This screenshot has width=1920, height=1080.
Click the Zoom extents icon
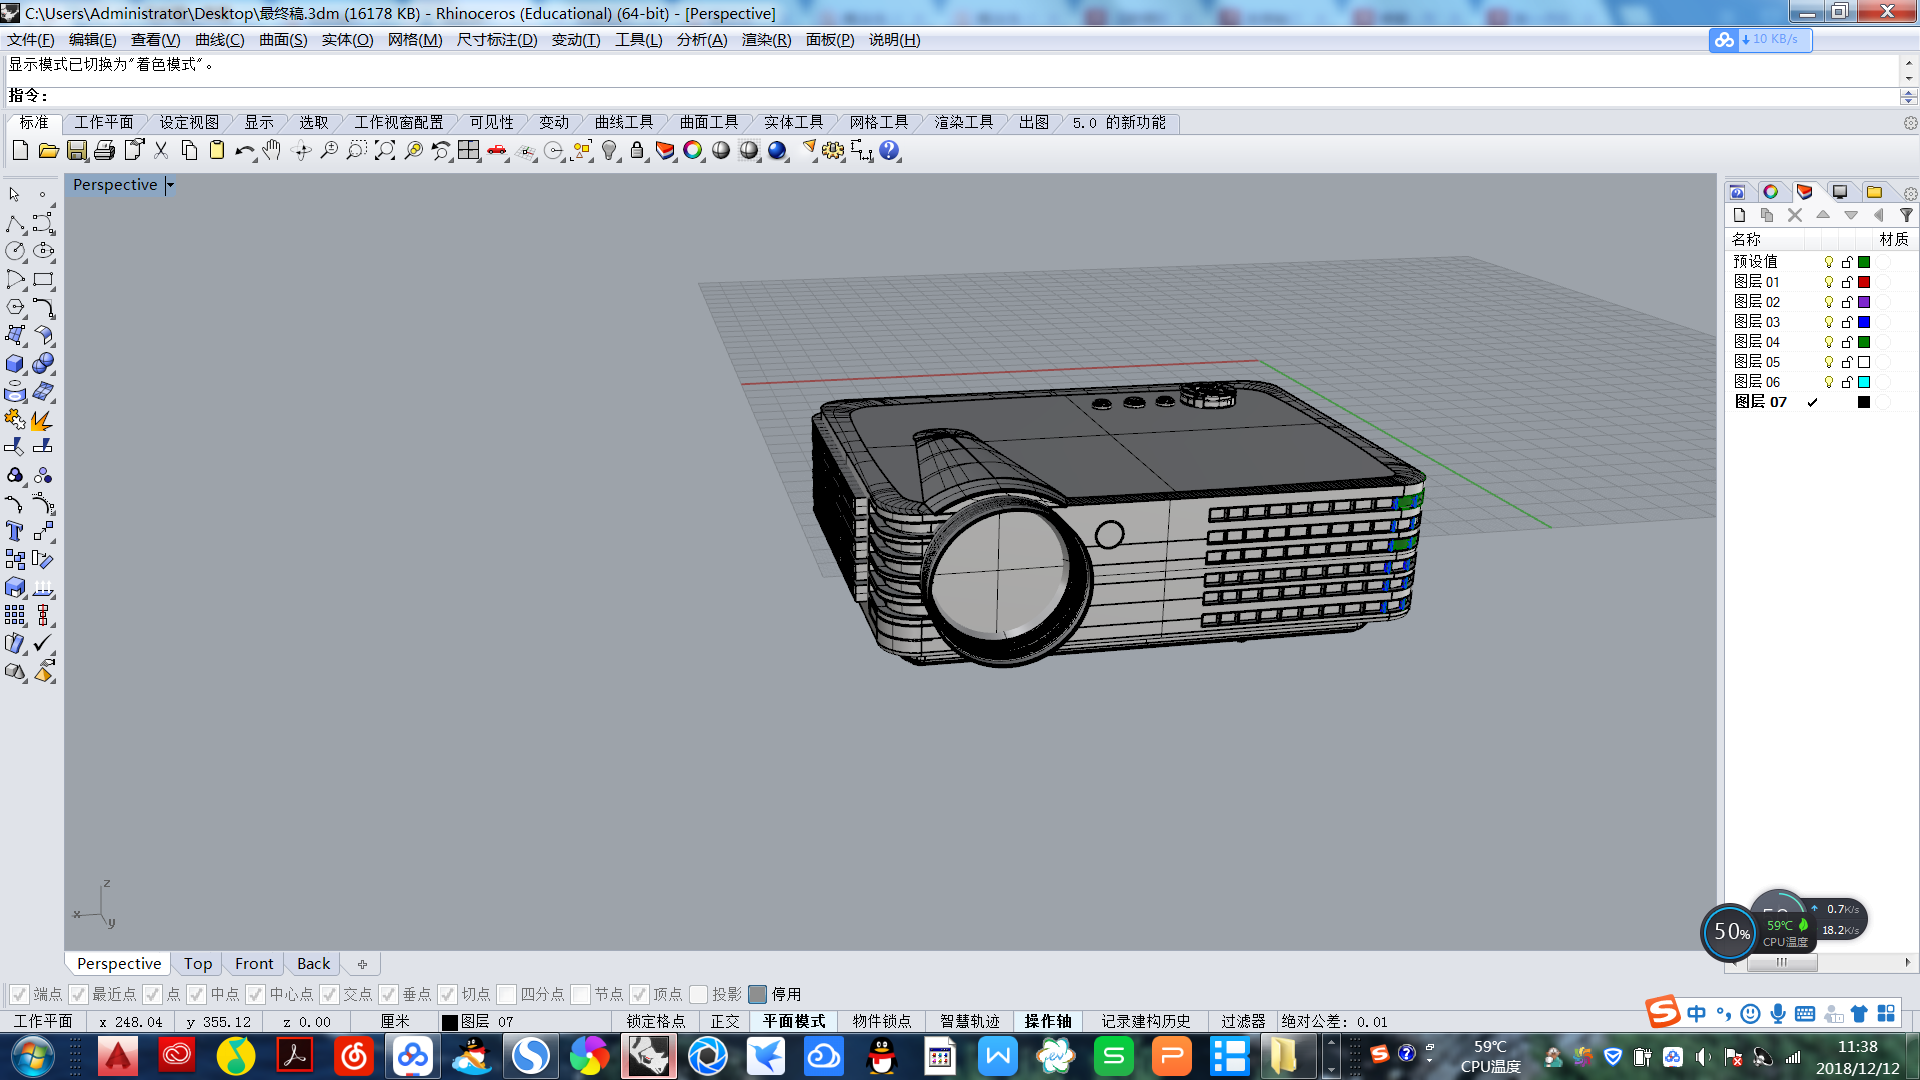pos(385,151)
